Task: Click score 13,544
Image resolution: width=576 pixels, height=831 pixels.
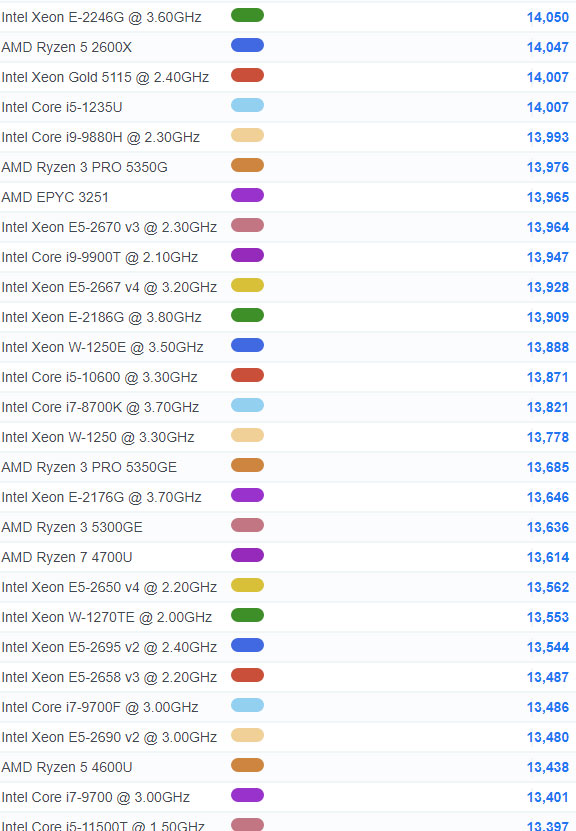Action: click(547, 647)
